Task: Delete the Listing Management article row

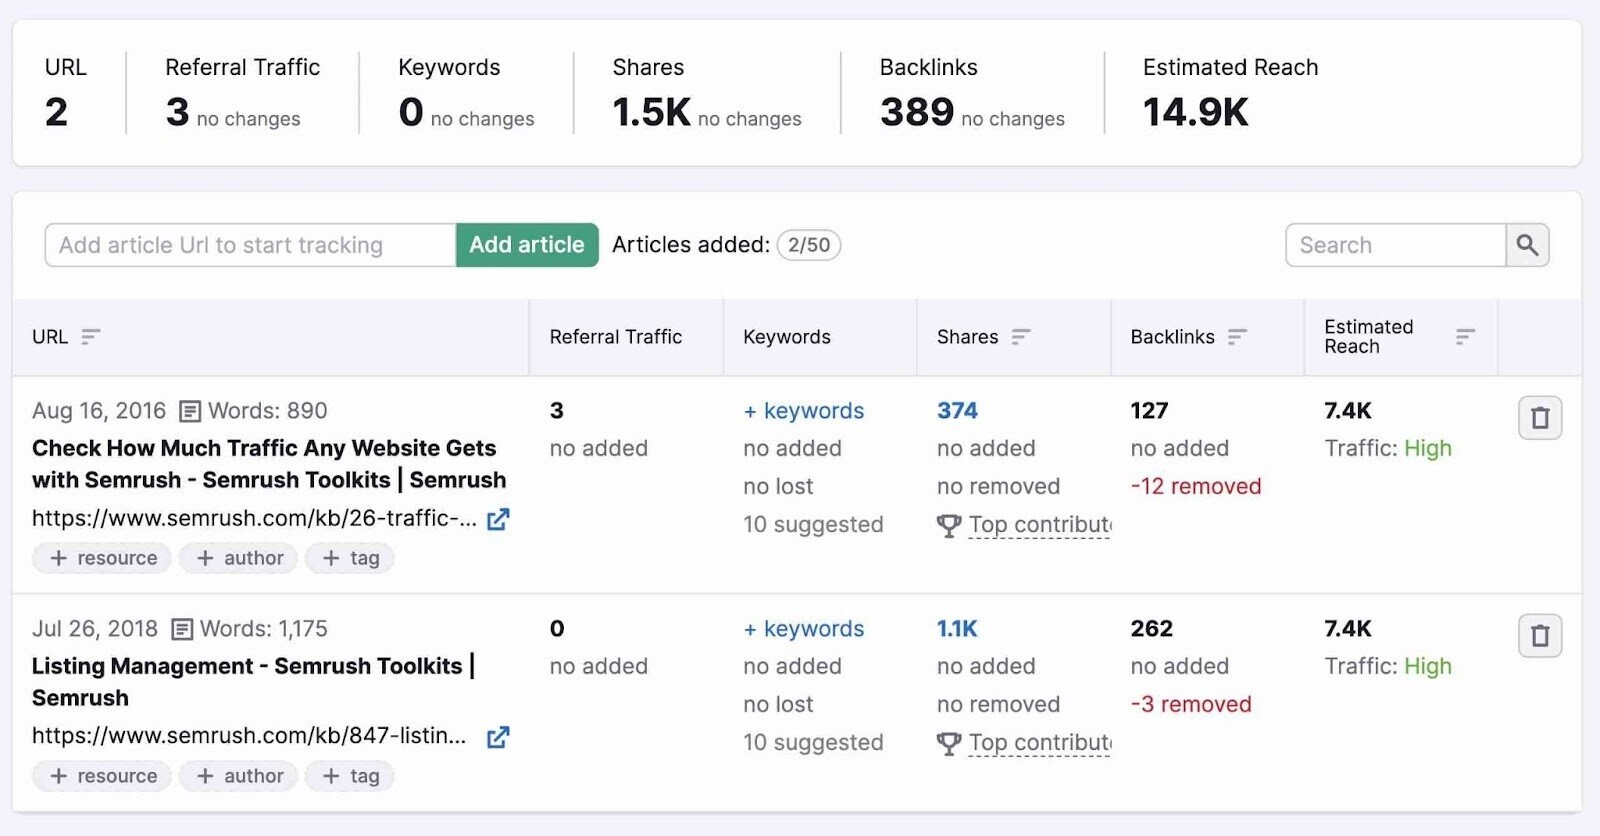Action: tap(1540, 636)
